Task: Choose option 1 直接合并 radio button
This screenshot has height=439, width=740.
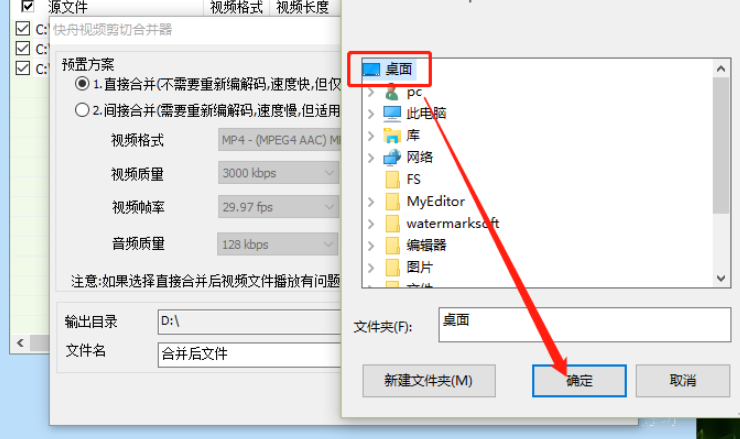Action: point(82,84)
